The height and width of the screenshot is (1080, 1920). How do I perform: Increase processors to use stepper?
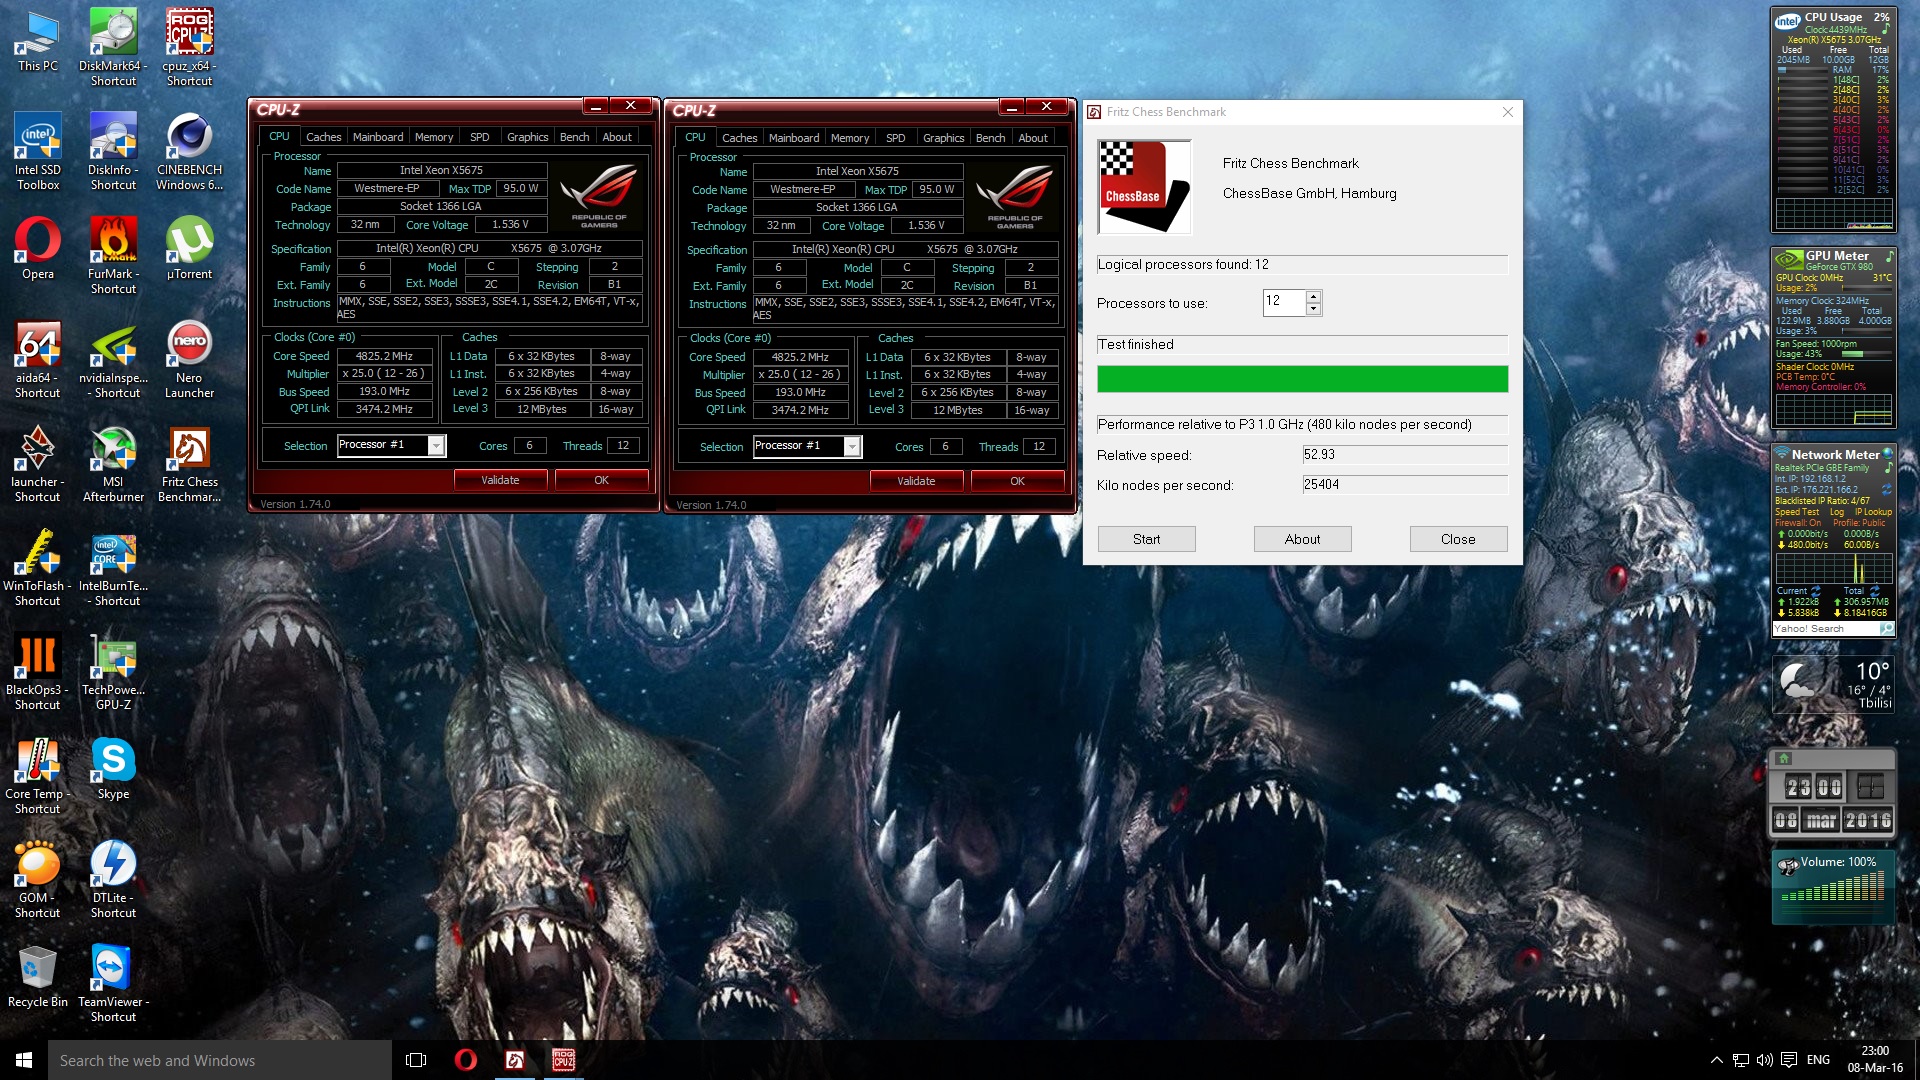(x=1314, y=296)
